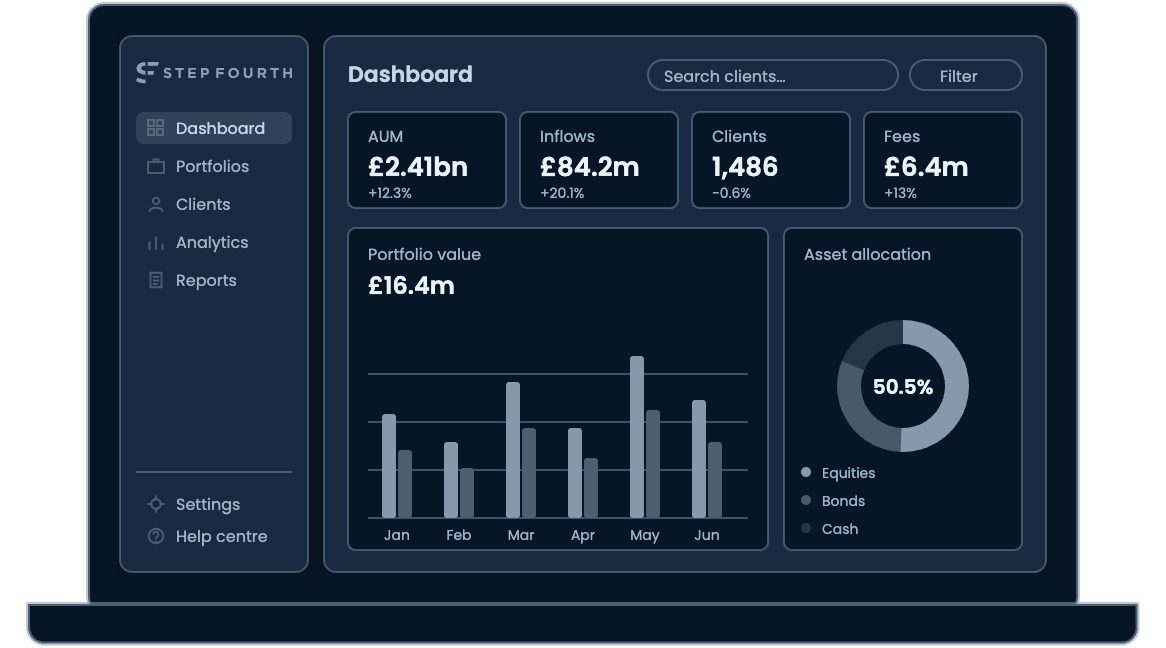Select the Equities legend dot

coord(805,472)
